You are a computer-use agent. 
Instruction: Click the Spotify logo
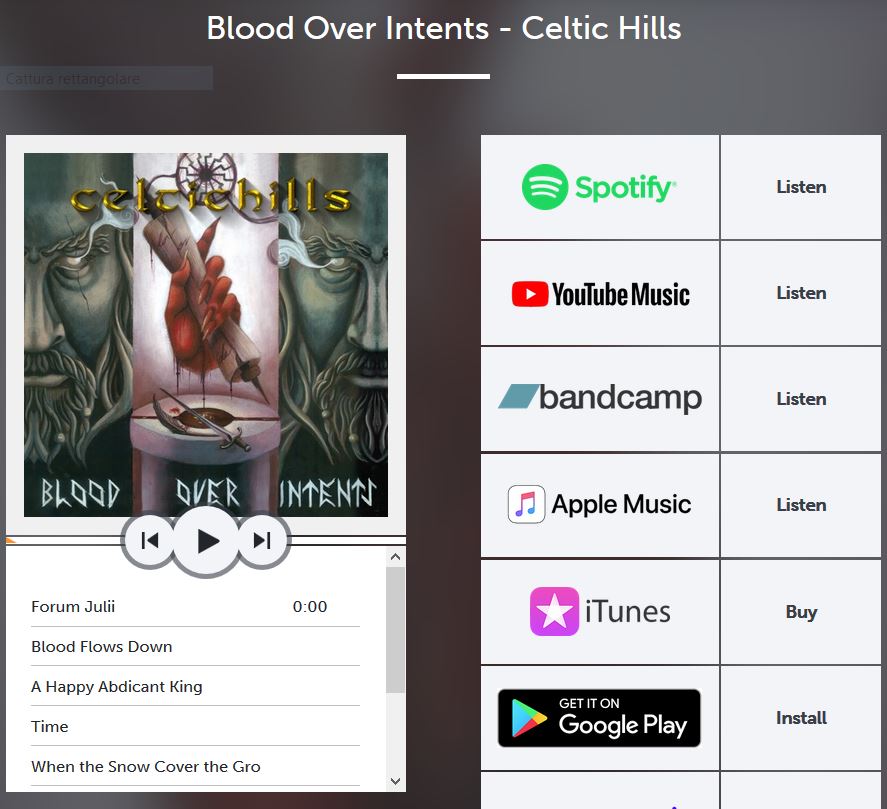click(598, 187)
